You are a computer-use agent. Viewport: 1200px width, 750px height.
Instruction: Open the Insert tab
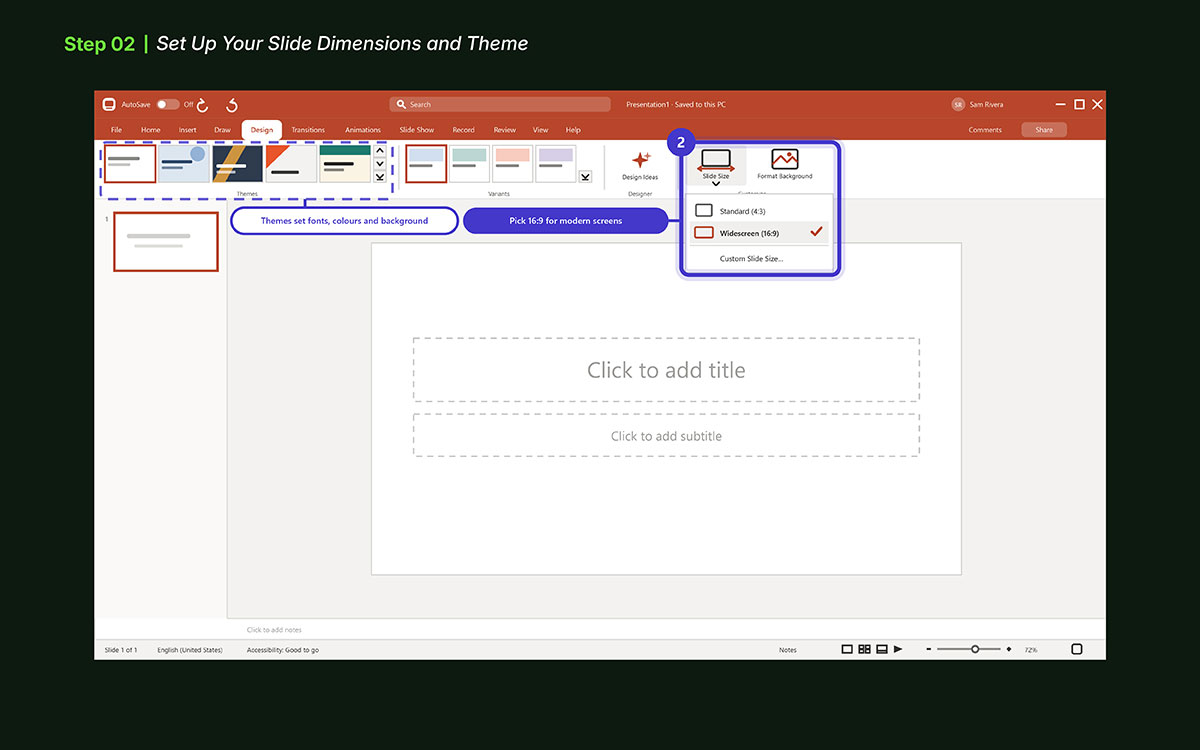click(x=188, y=130)
